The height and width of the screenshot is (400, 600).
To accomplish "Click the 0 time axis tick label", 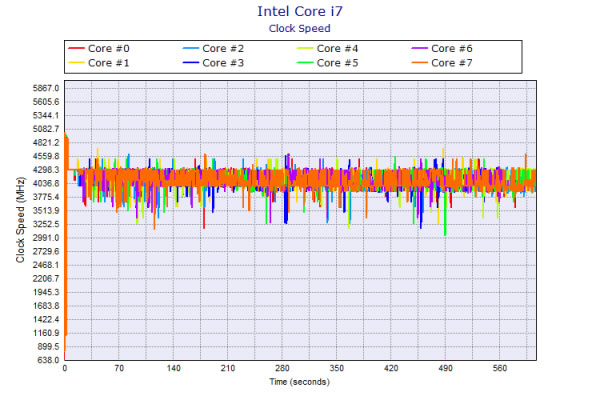I will (65, 369).
